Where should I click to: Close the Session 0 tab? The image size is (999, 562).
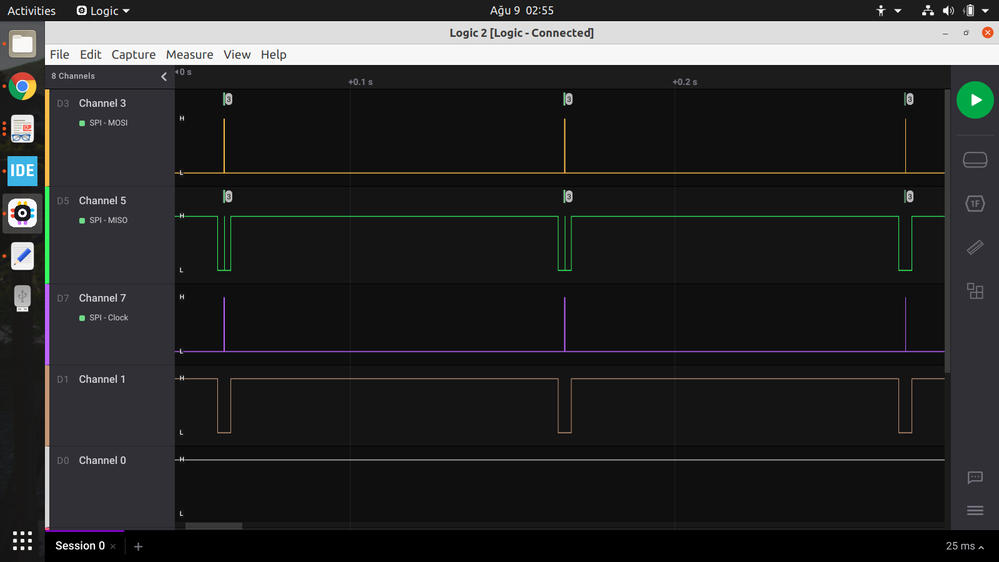(x=113, y=547)
